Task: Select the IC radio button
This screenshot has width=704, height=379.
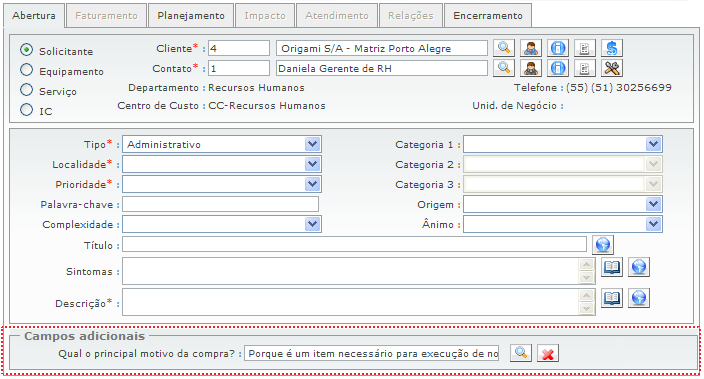Action: click(x=26, y=110)
